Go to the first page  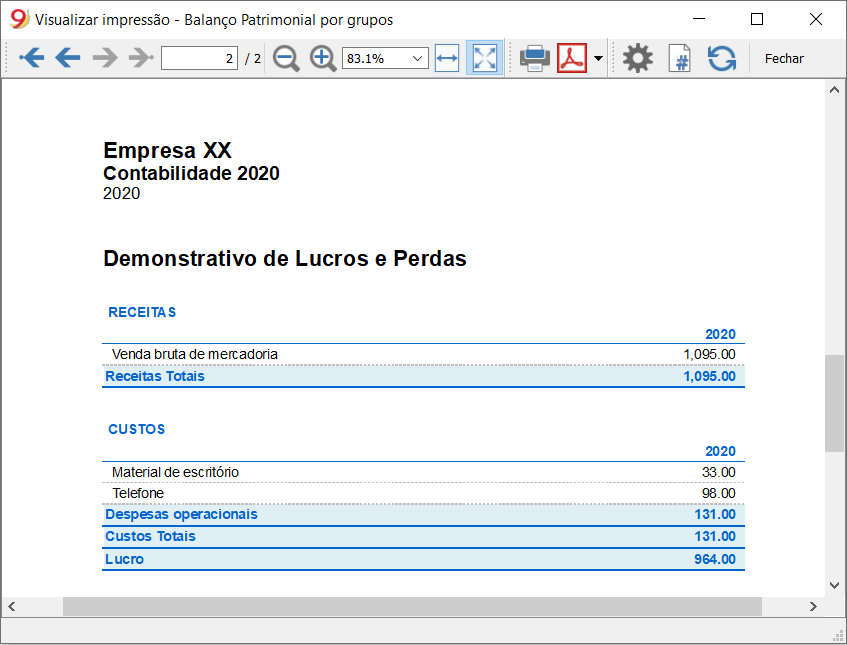pyautogui.click(x=31, y=58)
